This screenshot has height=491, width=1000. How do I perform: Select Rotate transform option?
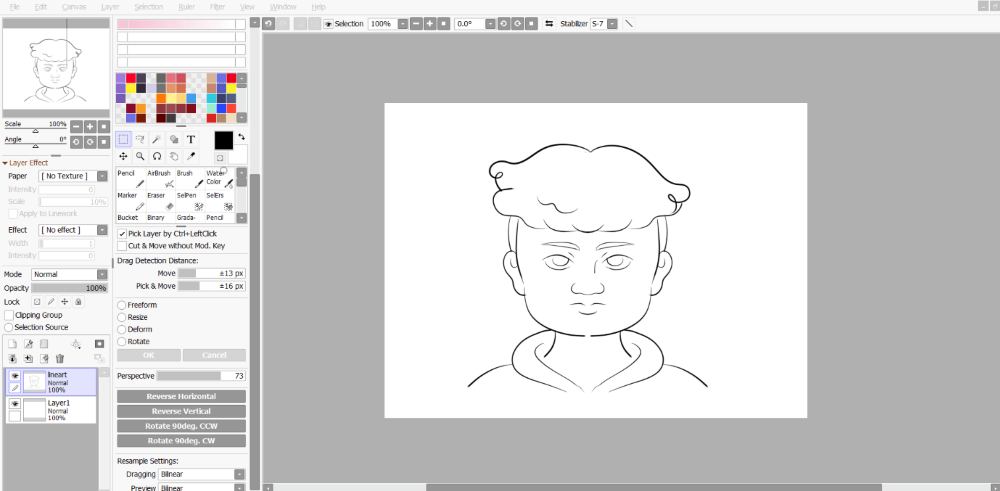(122, 342)
